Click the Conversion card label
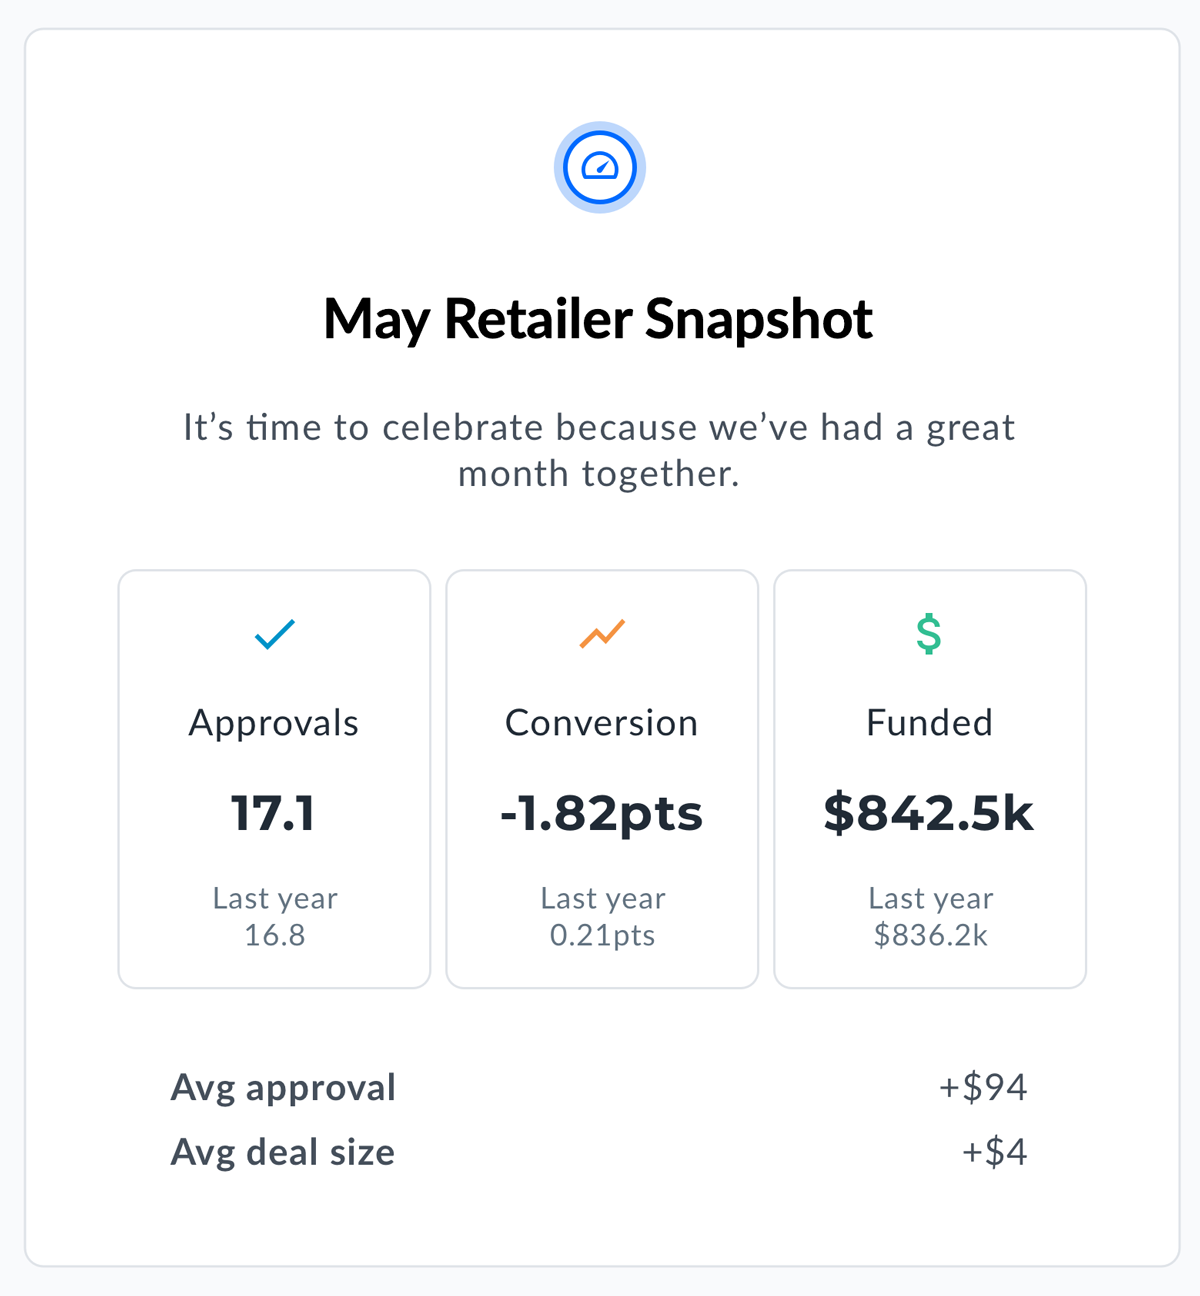The height and width of the screenshot is (1296, 1200). 601,723
